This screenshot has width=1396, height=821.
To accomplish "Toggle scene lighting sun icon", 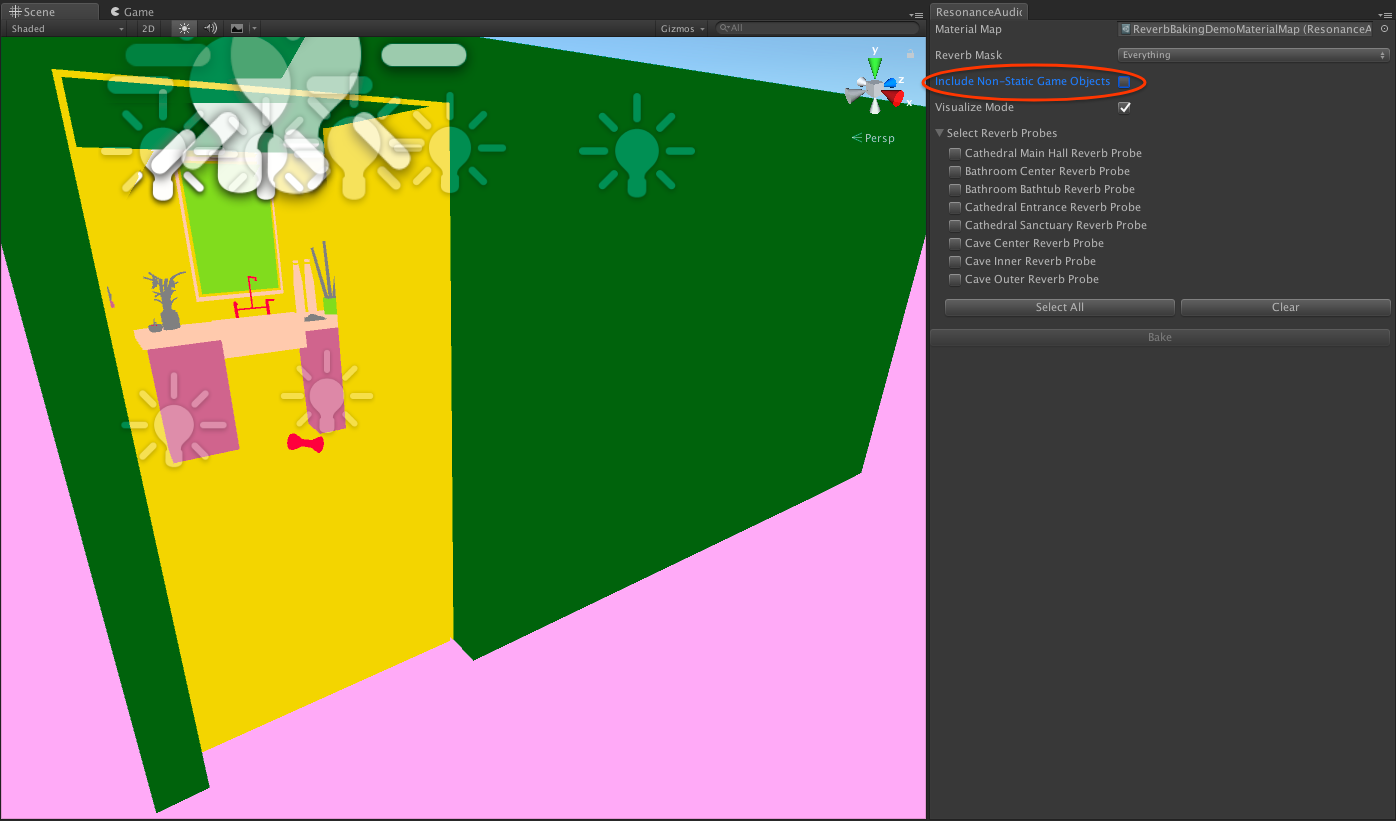I will (x=184, y=29).
